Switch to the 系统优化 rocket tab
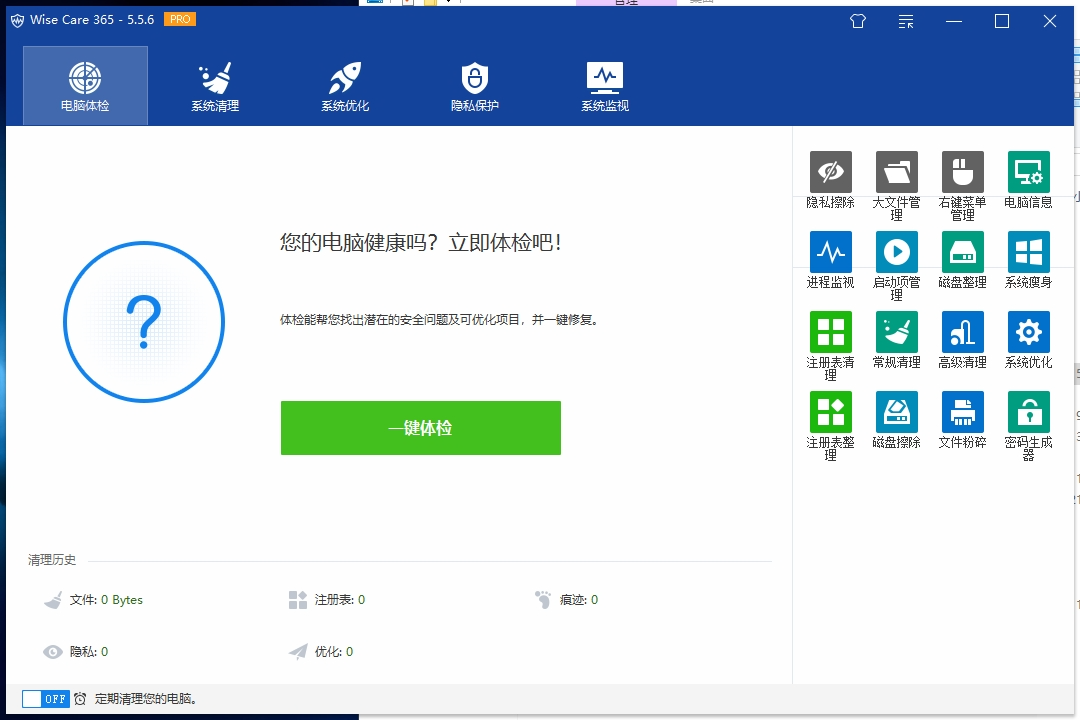 tap(345, 85)
